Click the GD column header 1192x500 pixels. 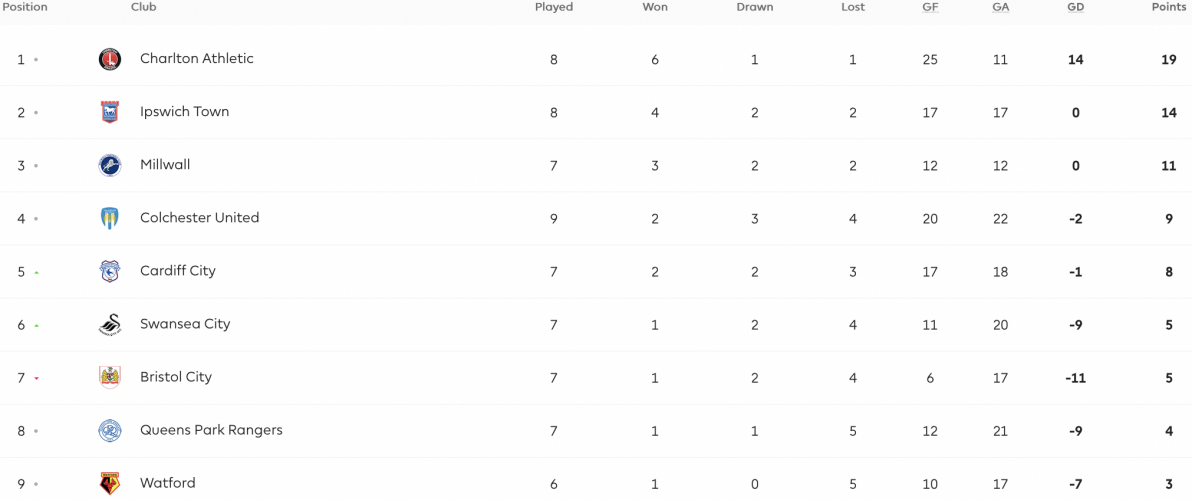pos(1075,8)
